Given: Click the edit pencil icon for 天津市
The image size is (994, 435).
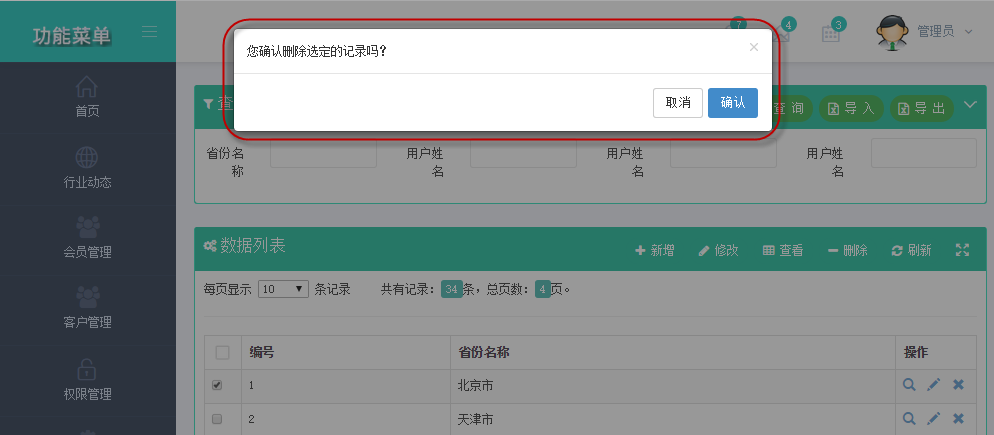Looking at the screenshot, I should (934, 419).
